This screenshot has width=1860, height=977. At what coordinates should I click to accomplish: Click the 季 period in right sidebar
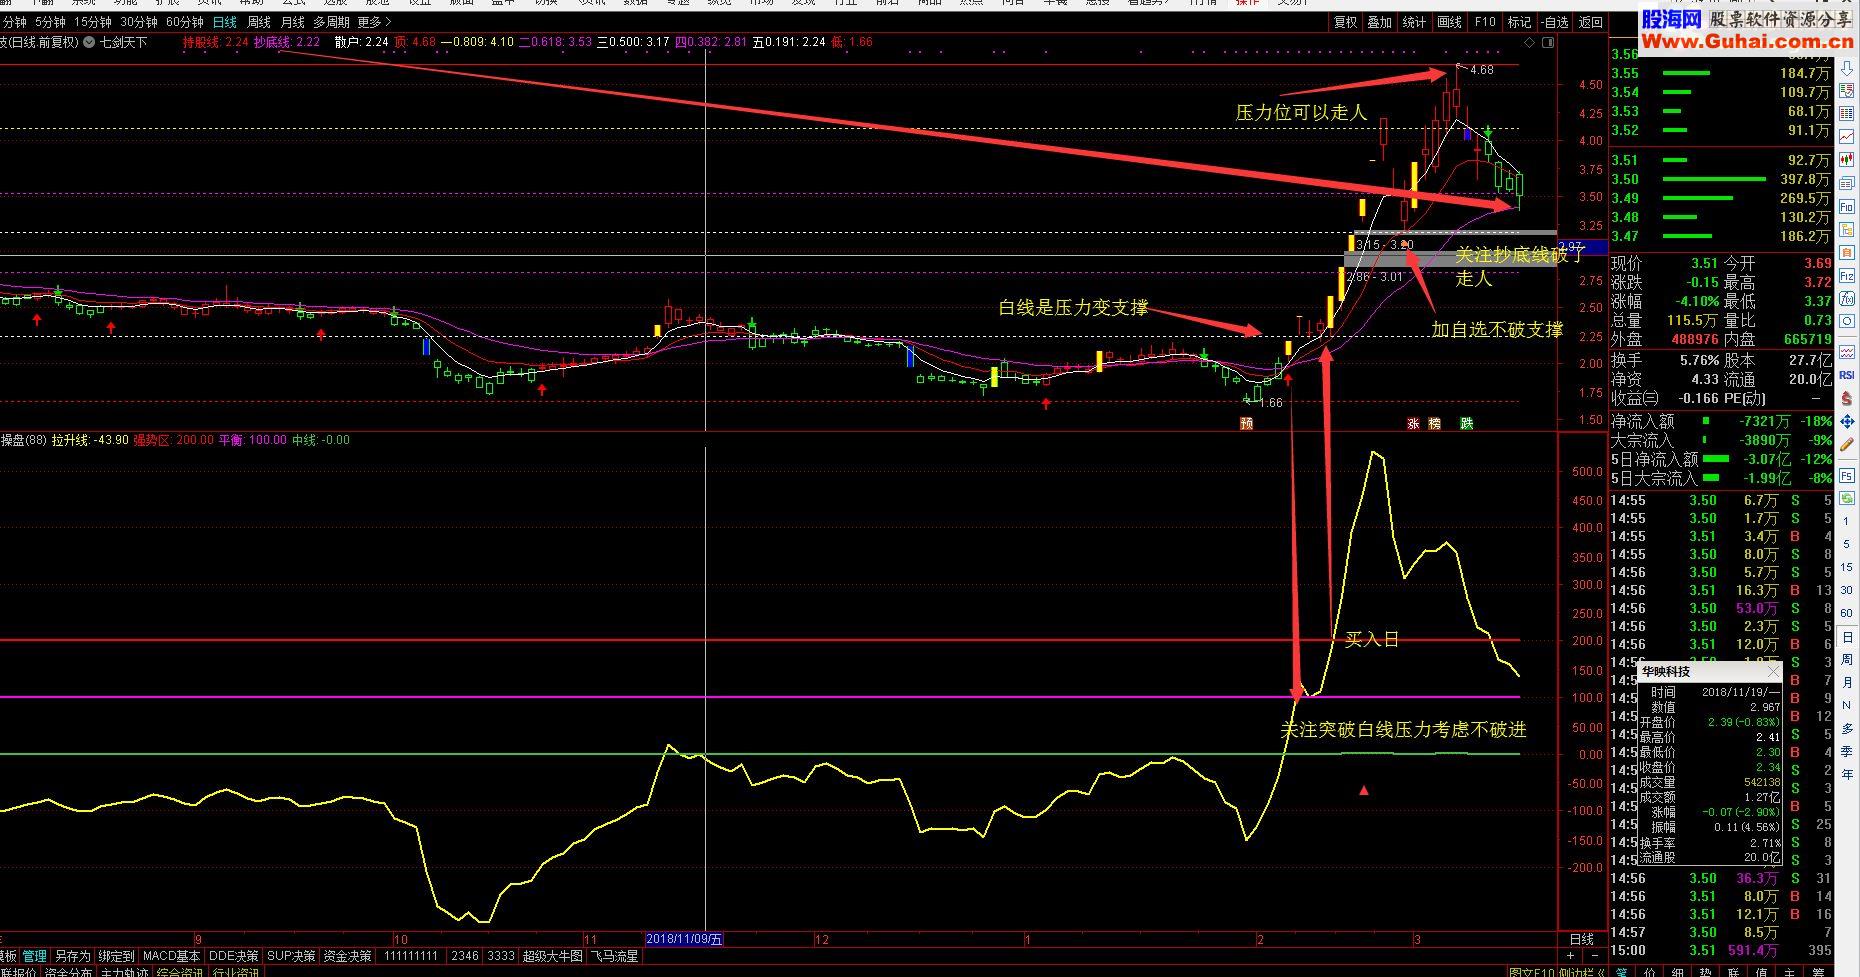(1847, 752)
